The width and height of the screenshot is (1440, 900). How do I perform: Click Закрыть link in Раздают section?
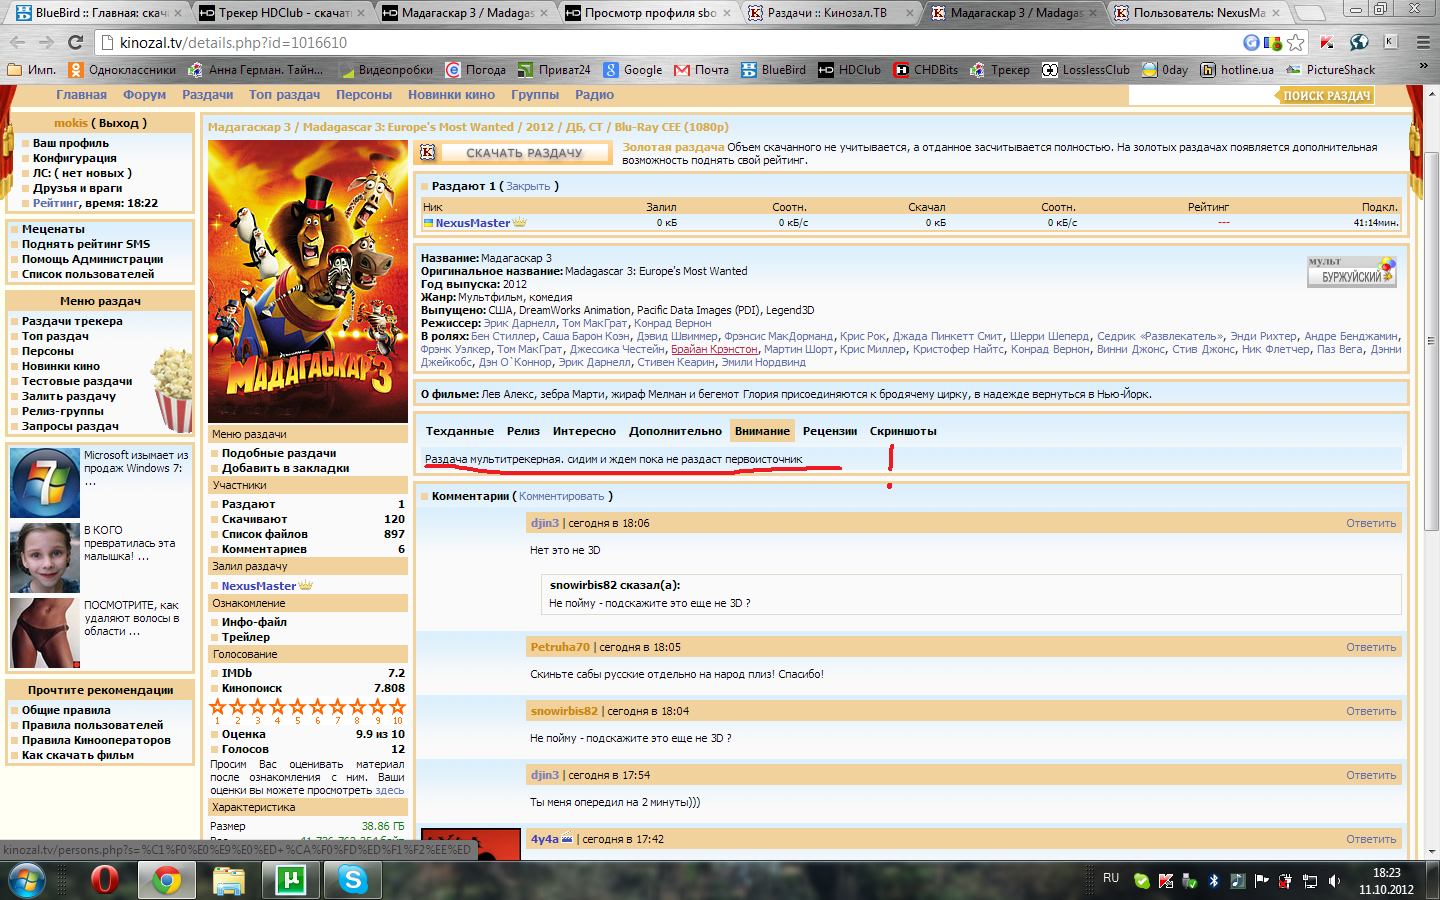(527, 187)
